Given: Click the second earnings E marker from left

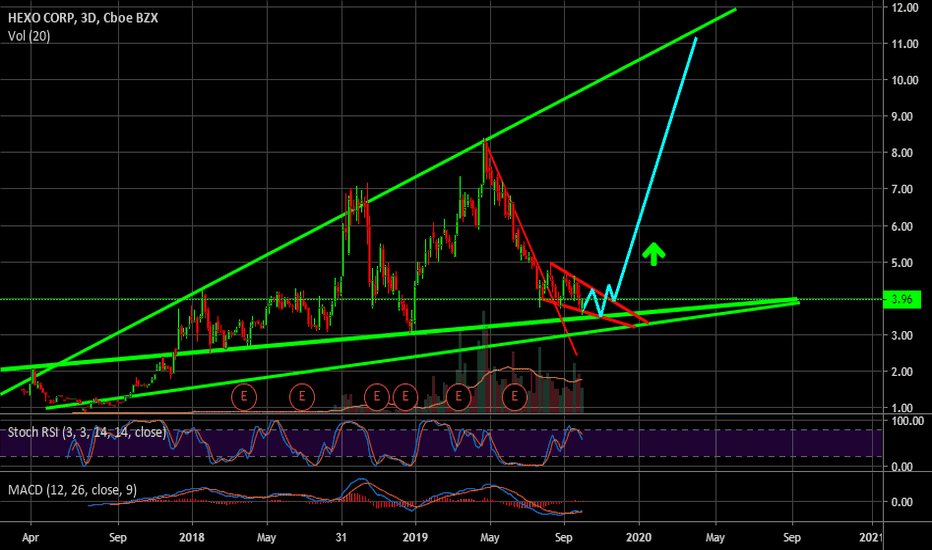Looking at the screenshot, I should pyautogui.click(x=301, y=397).
